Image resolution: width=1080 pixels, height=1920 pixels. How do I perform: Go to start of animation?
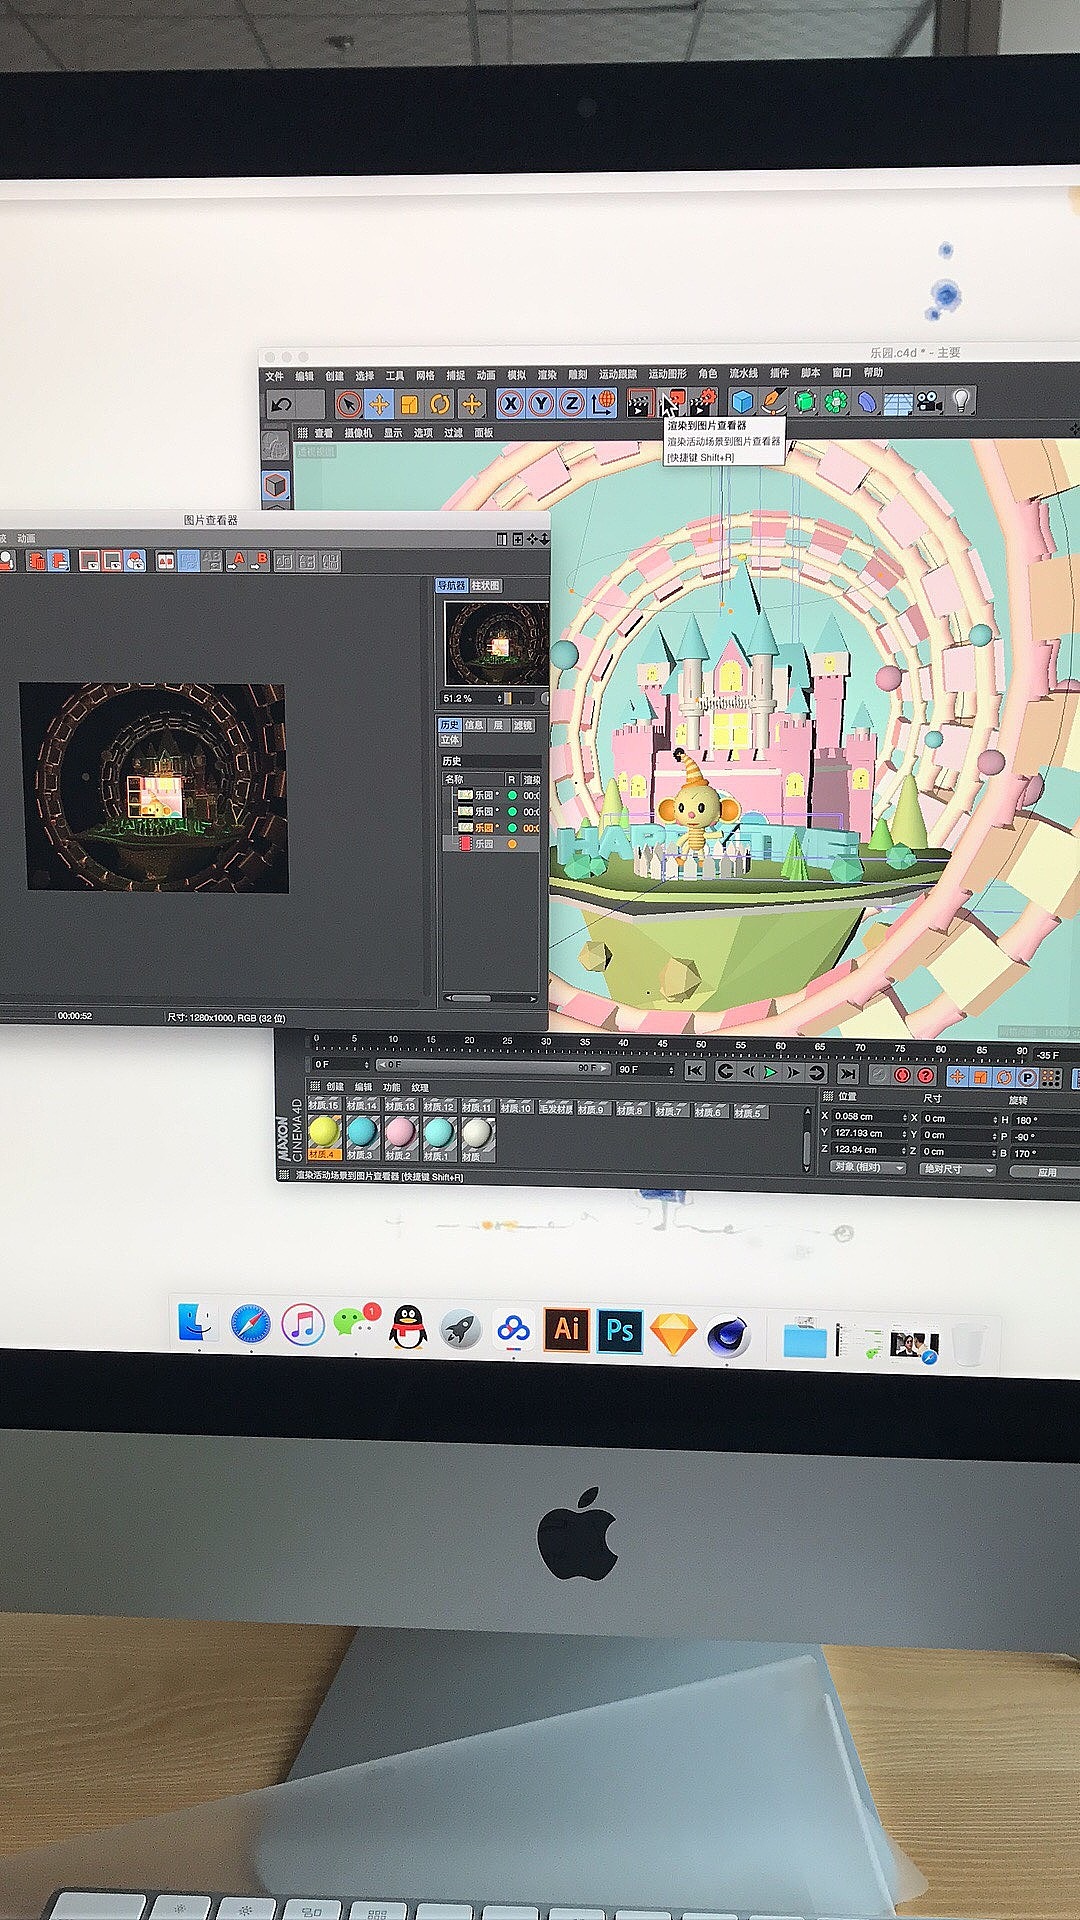(x=695, y=1072)
